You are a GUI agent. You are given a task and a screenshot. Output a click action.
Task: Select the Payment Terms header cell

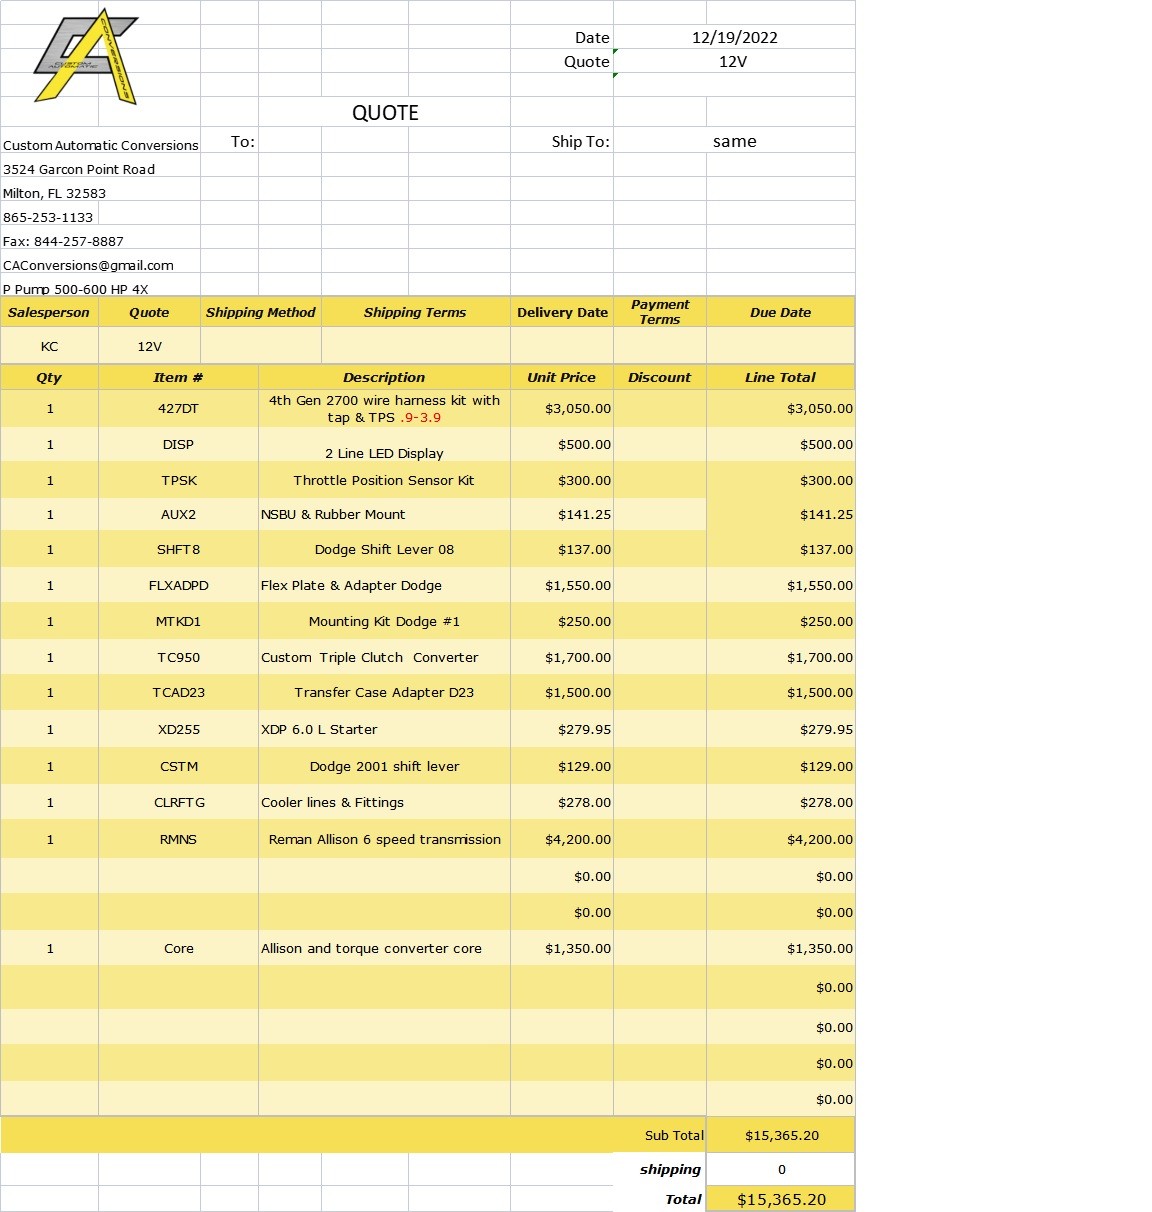pyautogui.click(x=660, y=312)
